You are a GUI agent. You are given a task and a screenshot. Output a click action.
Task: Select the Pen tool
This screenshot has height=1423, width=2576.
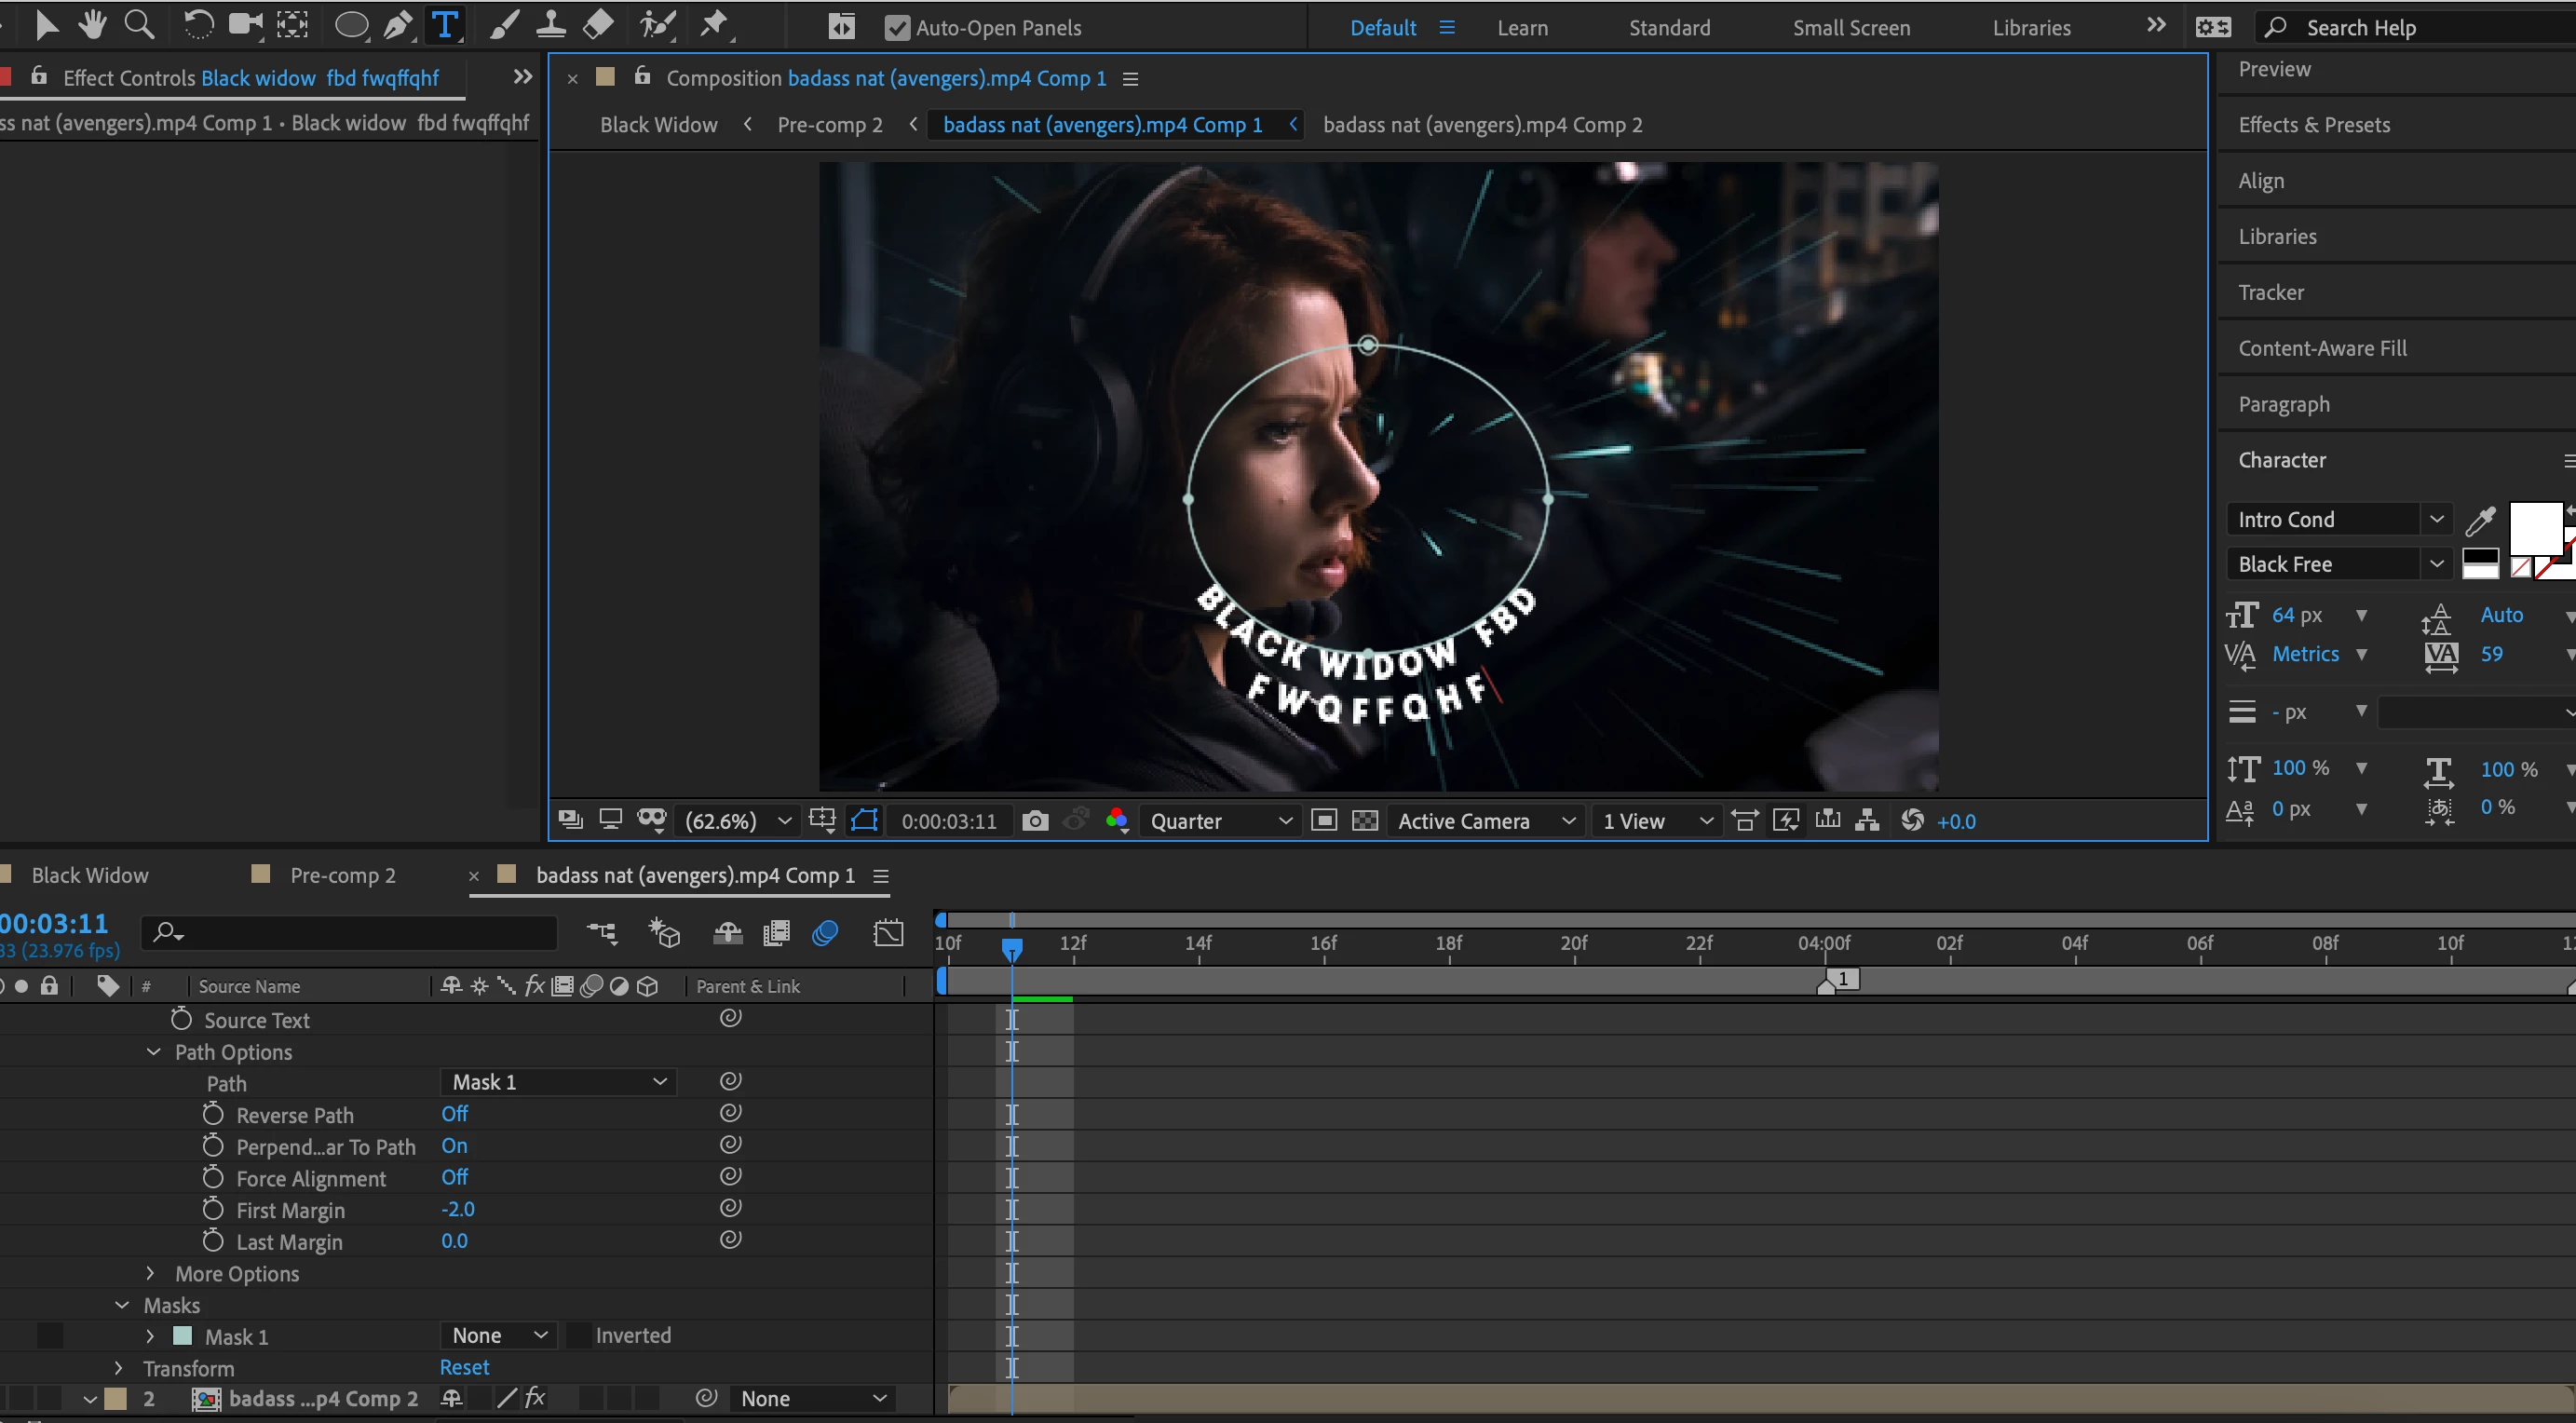pyautogui.click(x=398, y=25)
